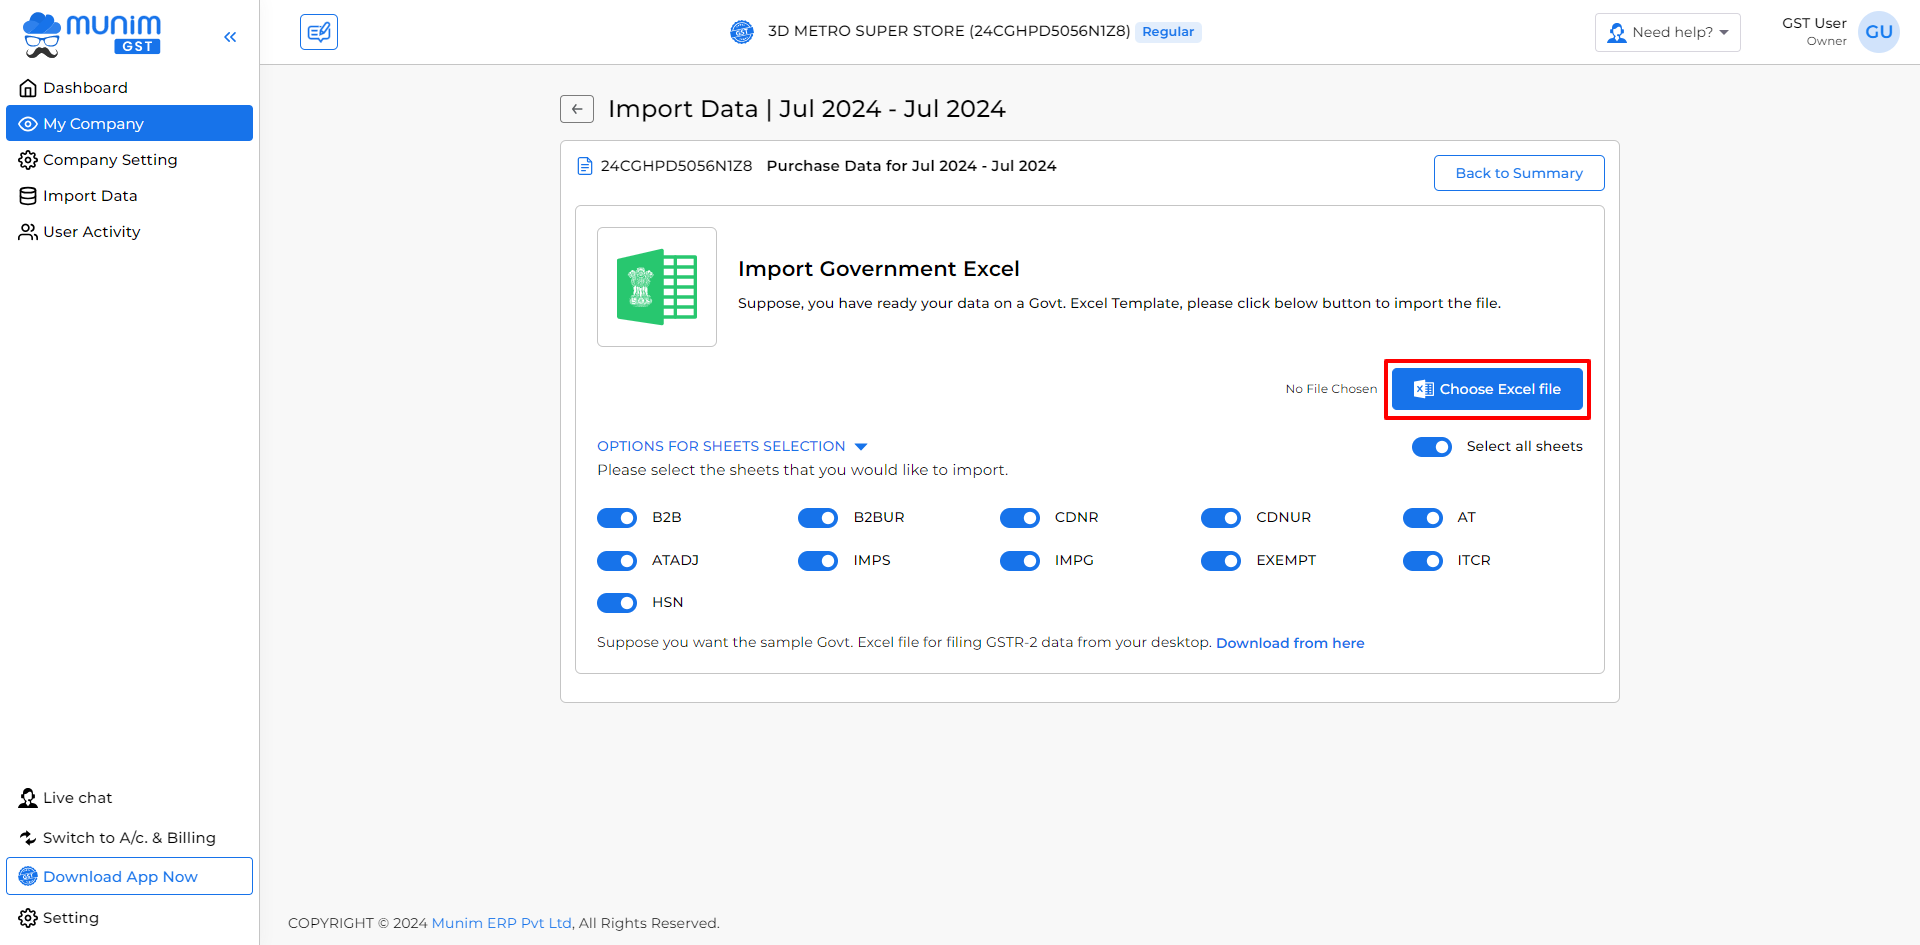The width and height of the screenshot is (1920, 945).
Task: Toggle the ITCR sheet switch
Action: tap(1423, 561)
